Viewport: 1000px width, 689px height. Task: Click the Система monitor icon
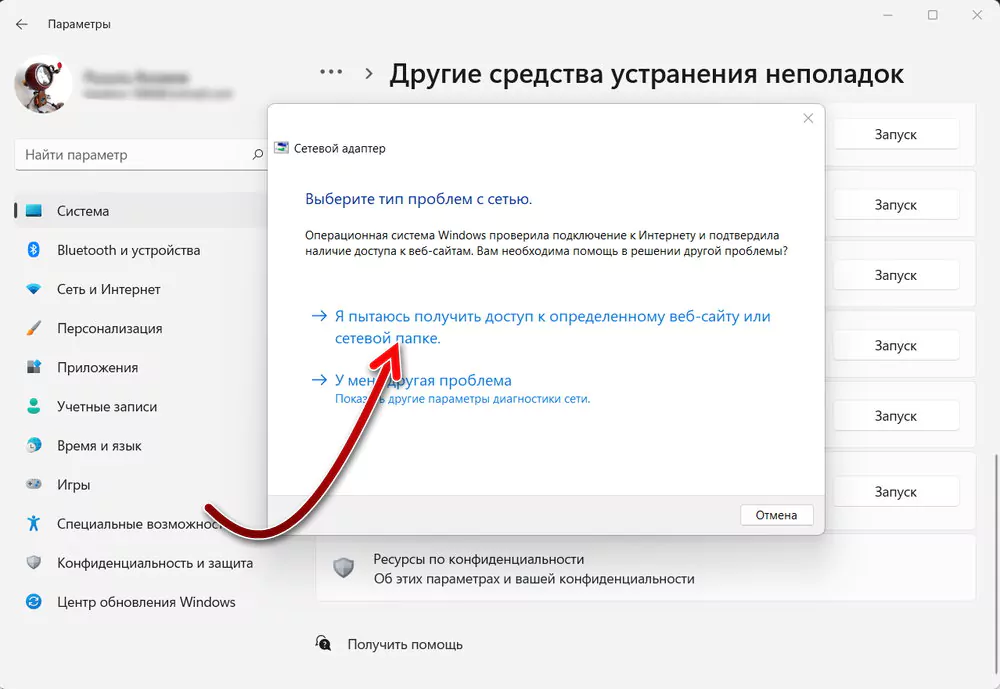[34, 211]
